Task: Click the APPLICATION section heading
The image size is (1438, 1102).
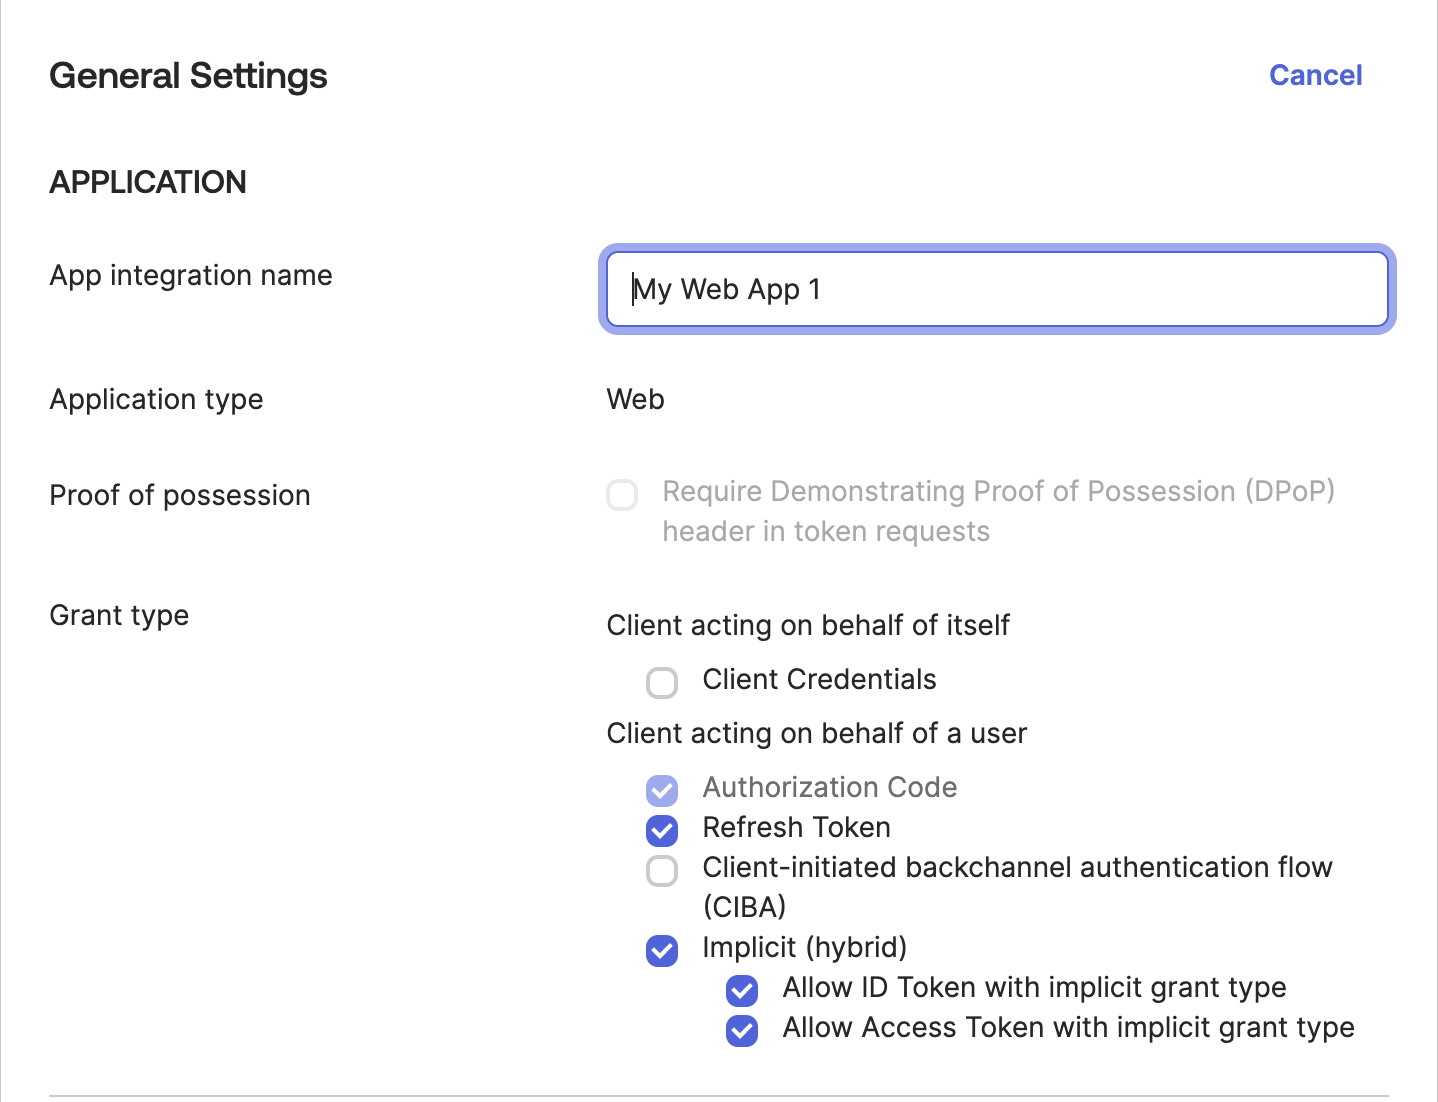Action: [x=148, y=182]
